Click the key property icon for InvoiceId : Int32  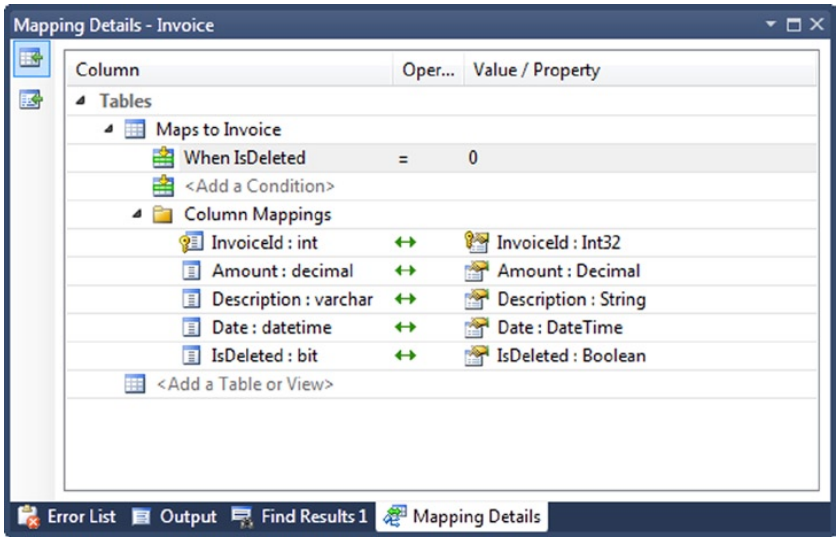click(476, 242)
